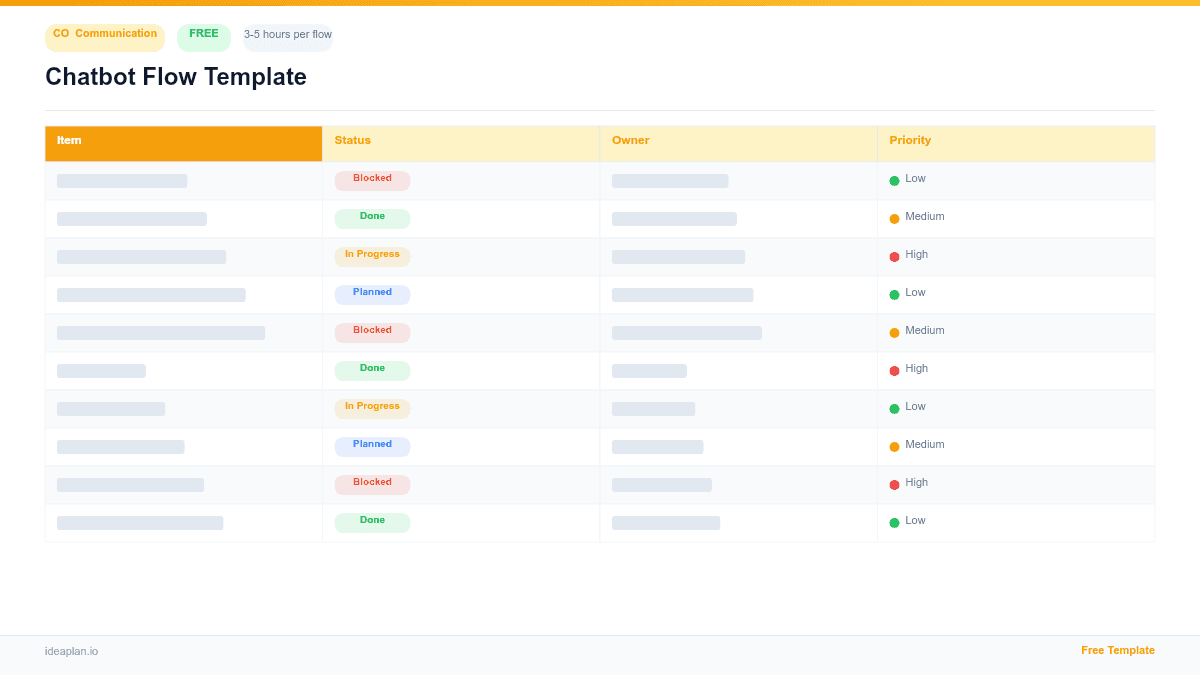
Task: Click the red High priority dot in row three
Action: (x=895, y=255)
